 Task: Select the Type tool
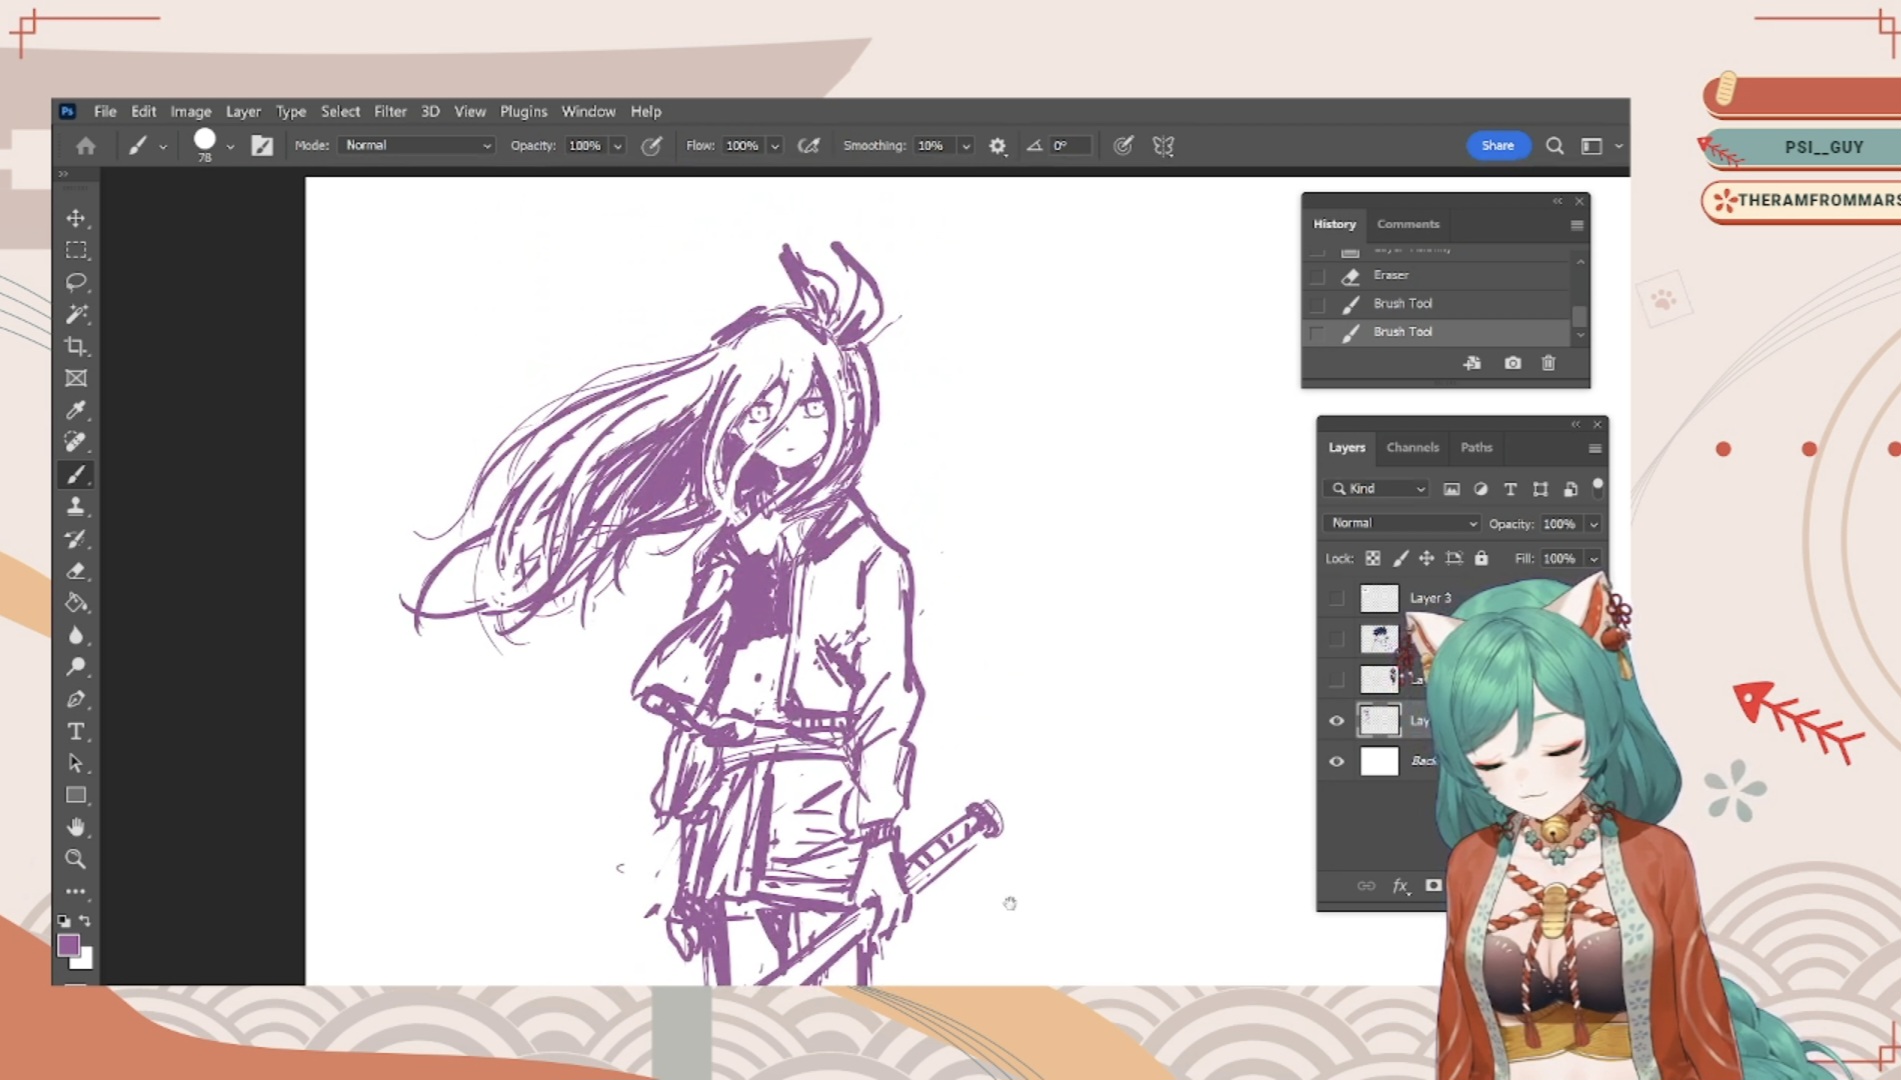click(76, 731)
